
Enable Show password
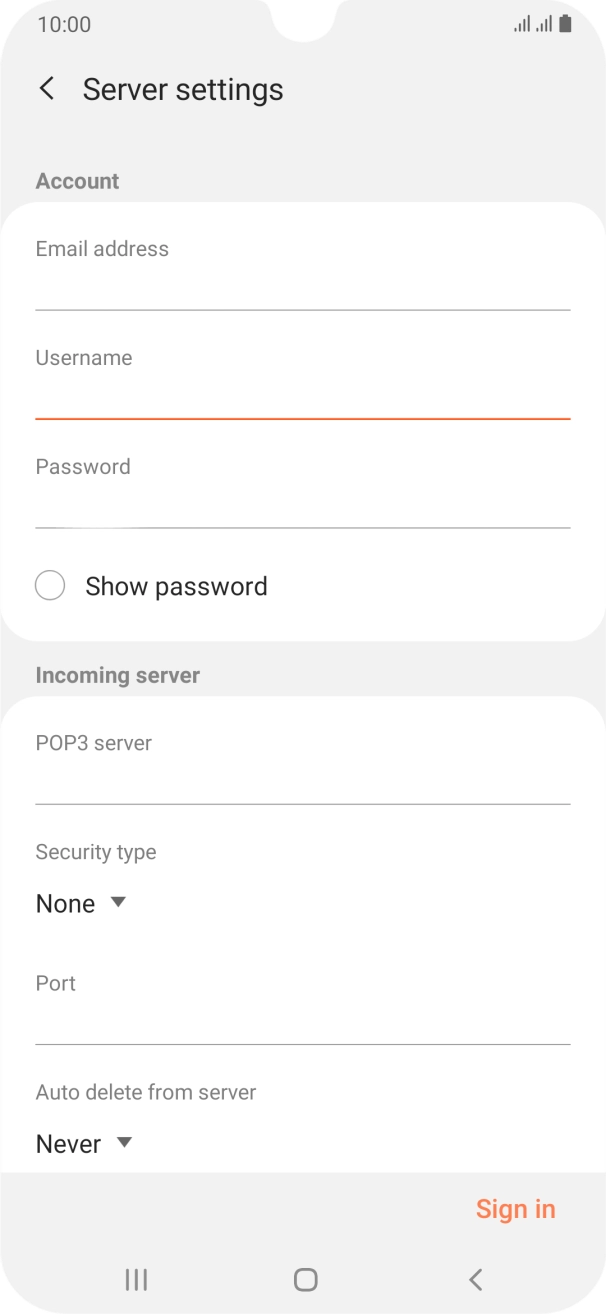coord(176,586)
